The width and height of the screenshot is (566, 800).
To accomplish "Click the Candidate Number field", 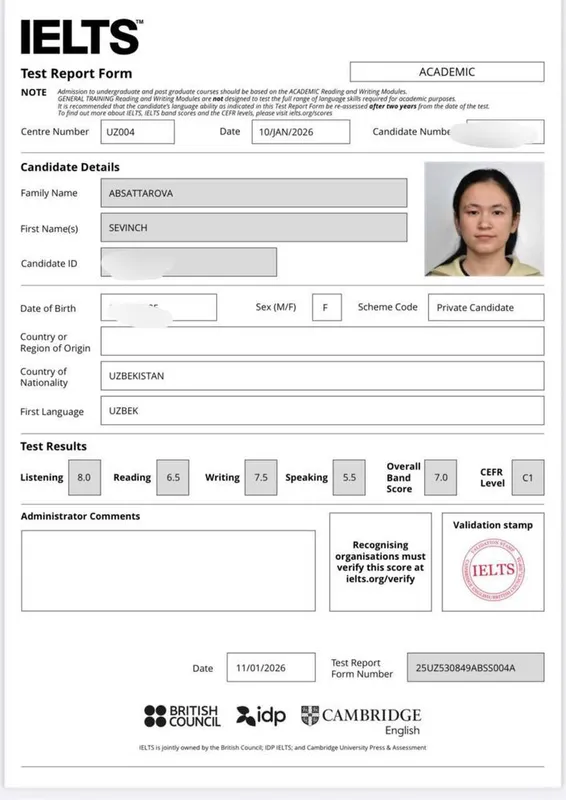I will 505,132.
